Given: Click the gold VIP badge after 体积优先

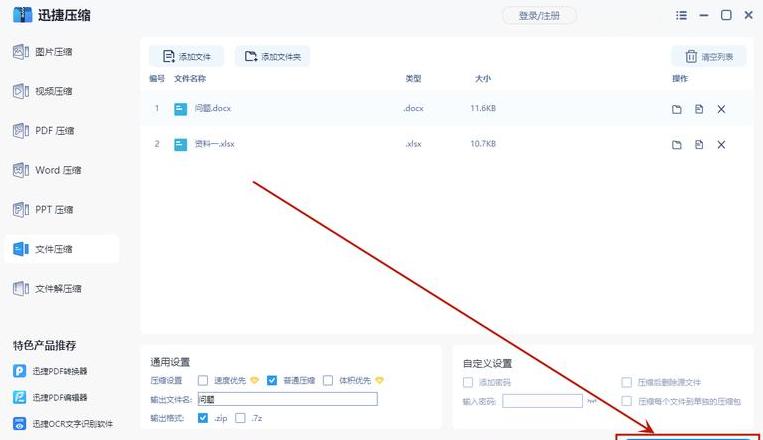Looking at the screenshot, I should 380,380.
